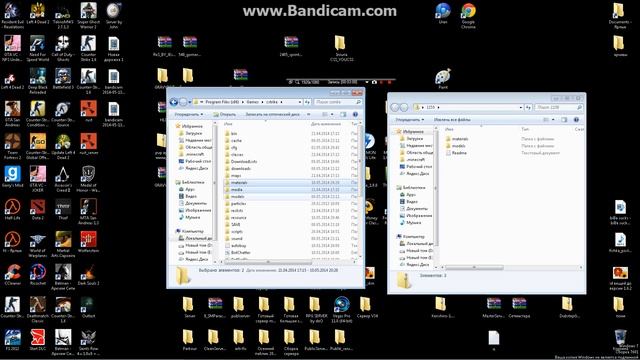Open Outlast desktop shortcut
This screenshot has width=640, height=360.
point(88,307)
